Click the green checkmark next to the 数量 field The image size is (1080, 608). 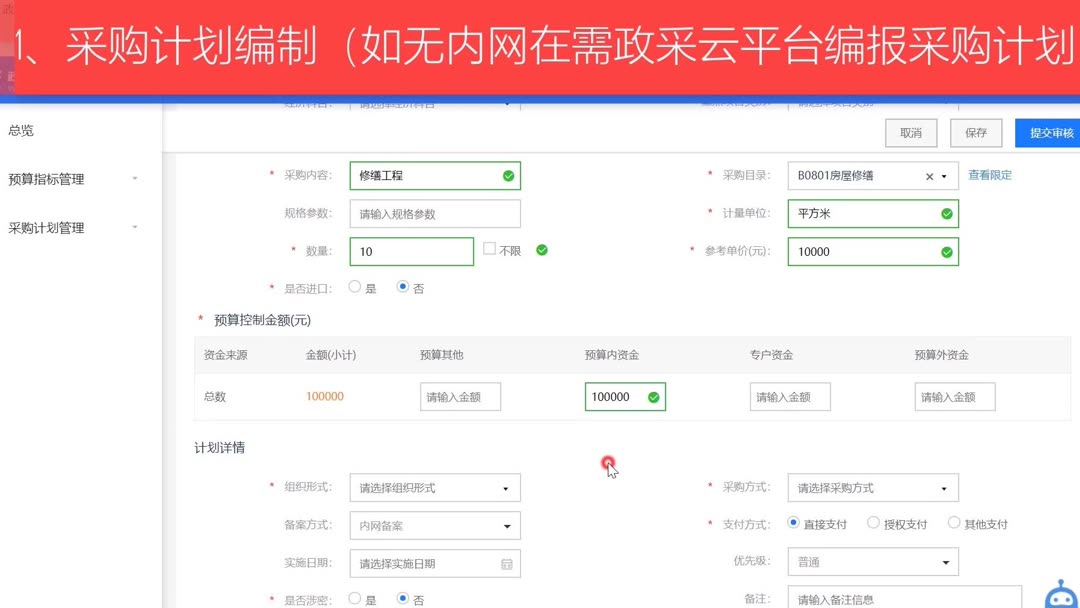pos(541,250)
